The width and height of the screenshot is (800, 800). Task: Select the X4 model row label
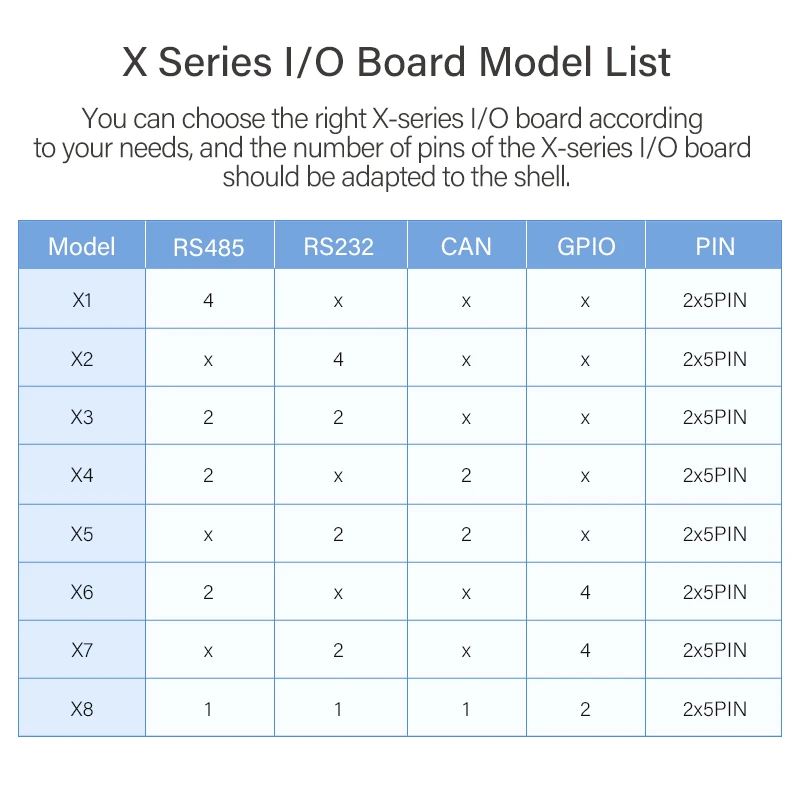click(x=82, y=475)
